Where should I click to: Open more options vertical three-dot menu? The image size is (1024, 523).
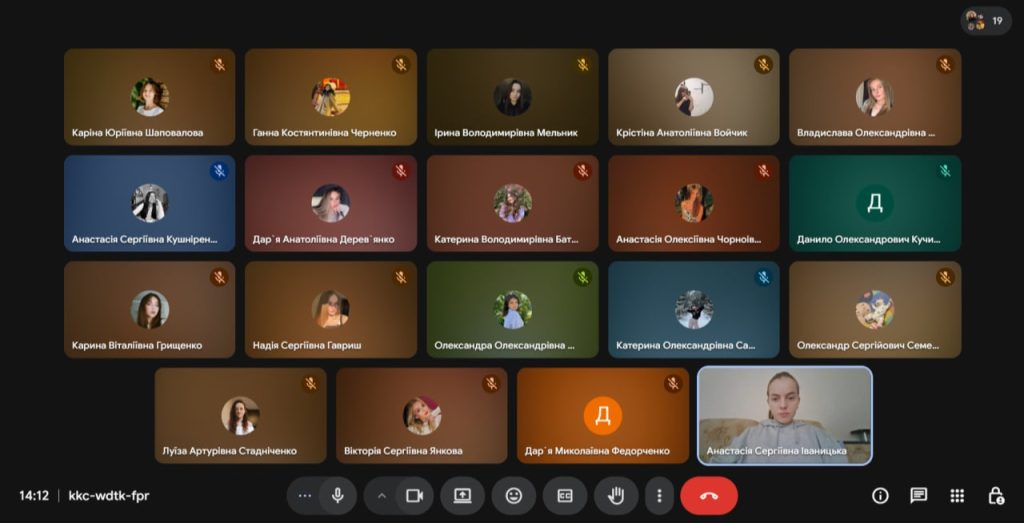(658, 495)
